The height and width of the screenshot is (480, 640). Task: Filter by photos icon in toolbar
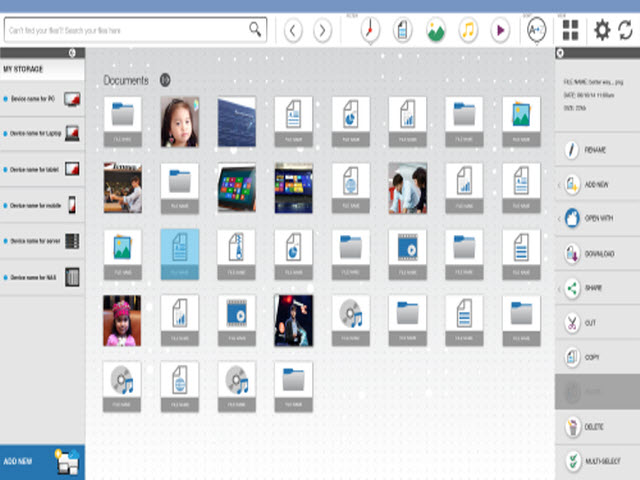[x=435, y=31]
